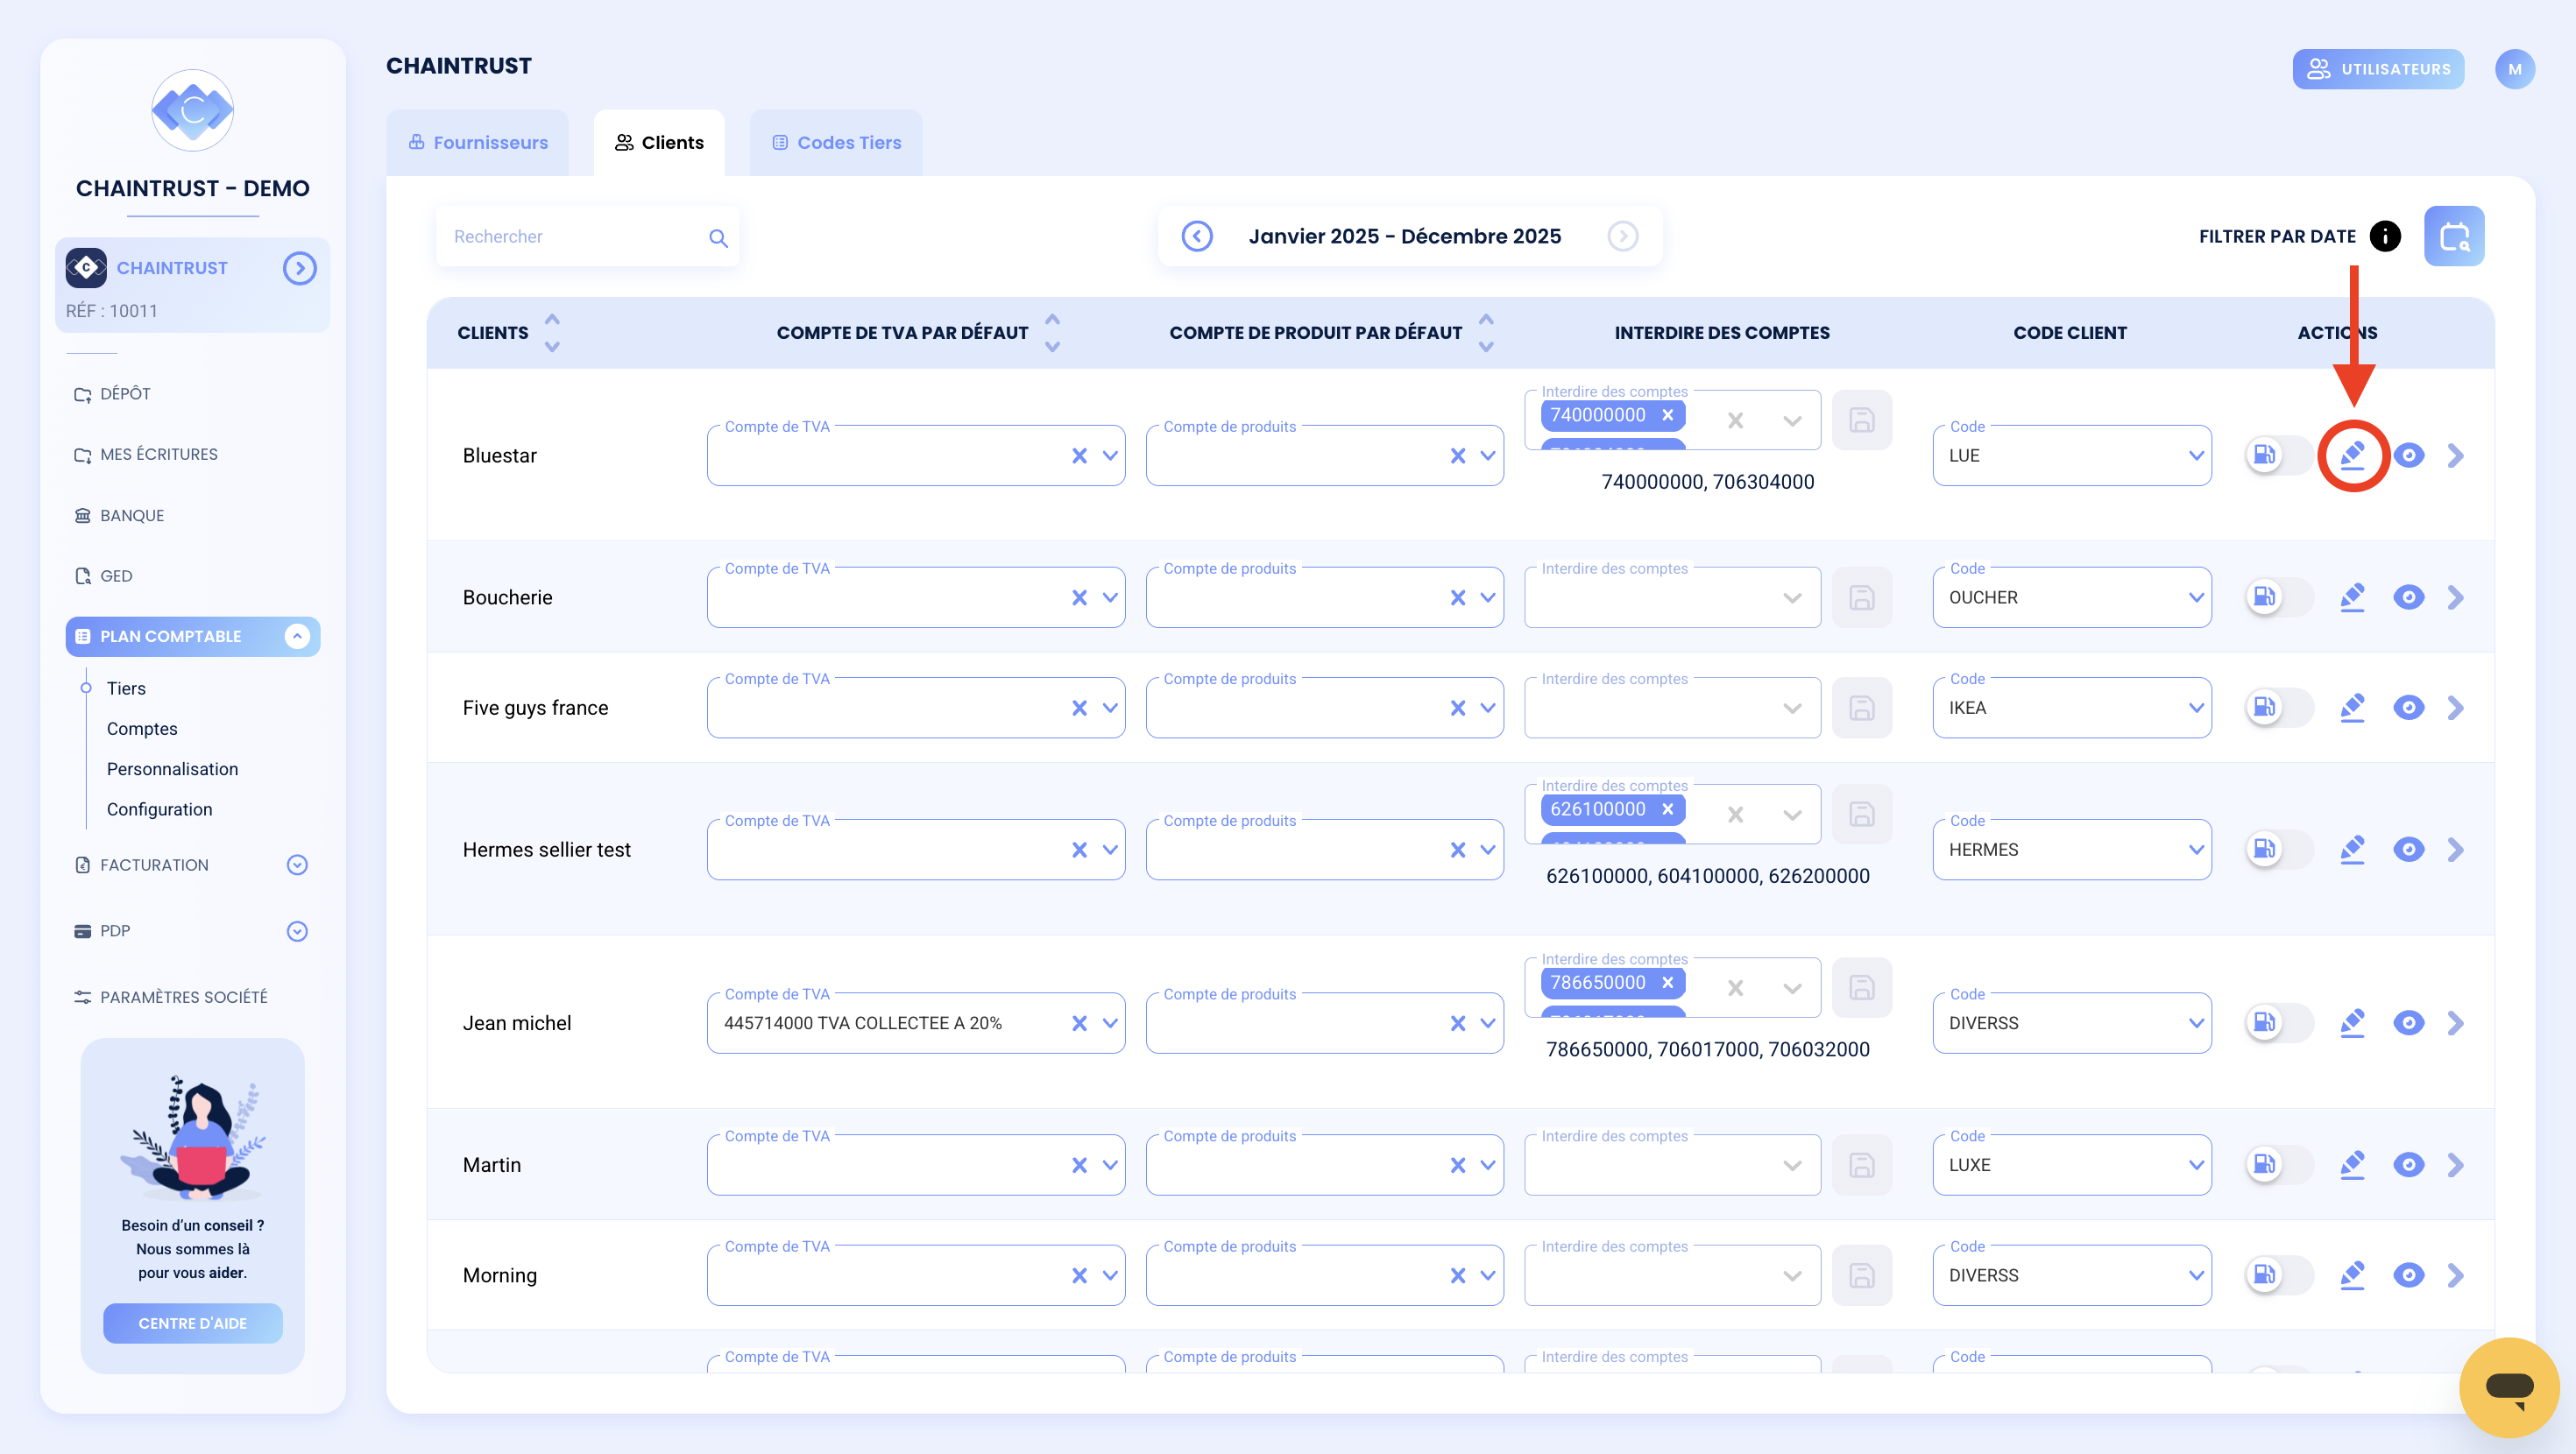Save forbidden accounts for Bluestar
The width and height of the screenshot is (2576, 1454).
point(1861,420)
